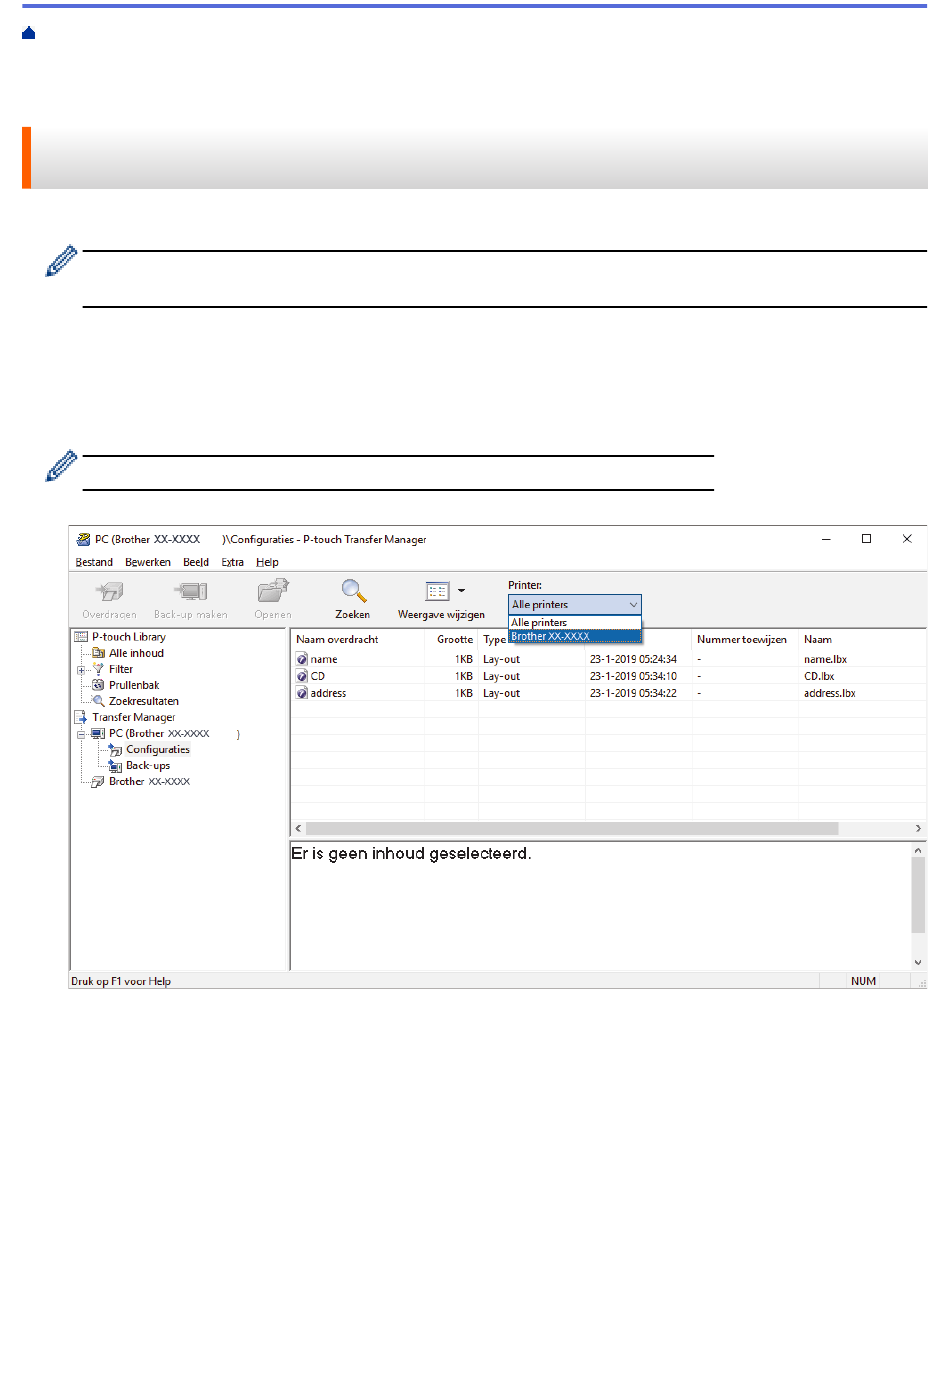
Task: Click the address layout file icon
Action: click(x=302, y=693)
